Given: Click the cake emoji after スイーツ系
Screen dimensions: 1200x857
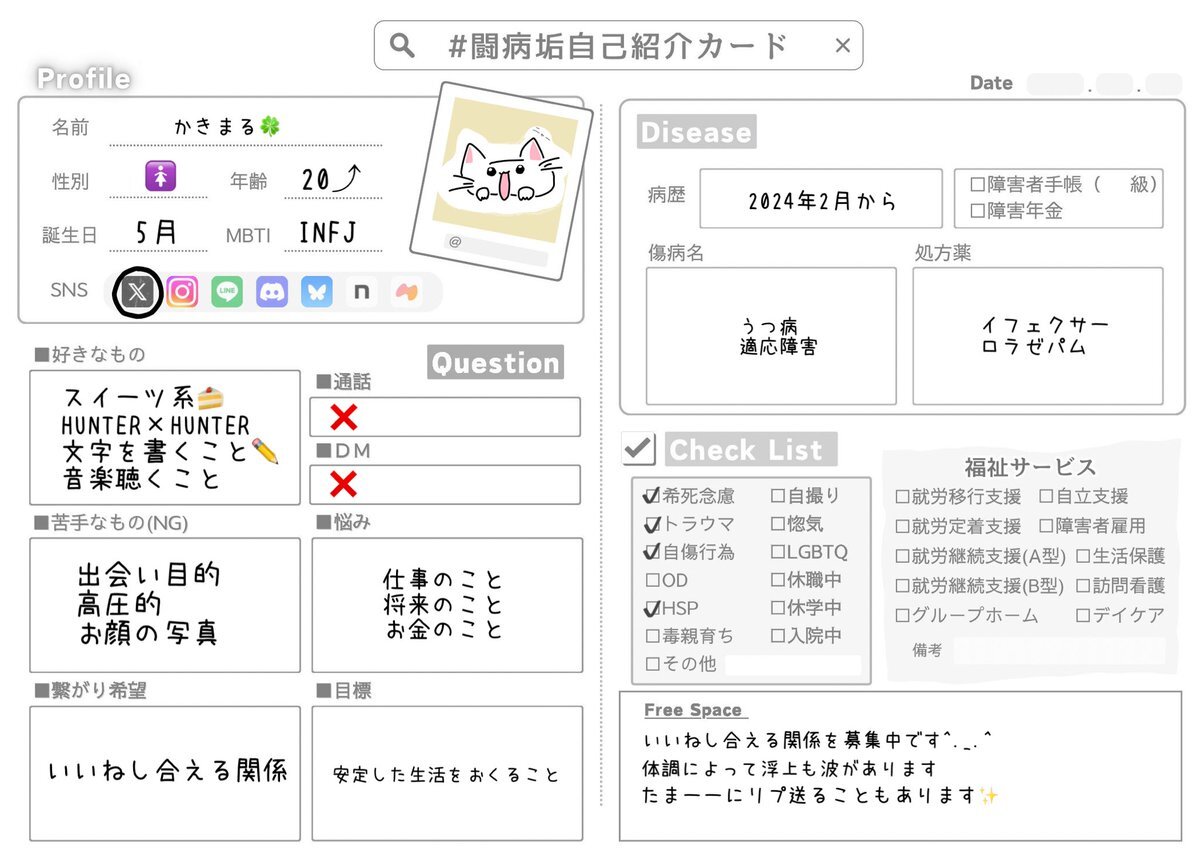Looking at the screenshot, I should point(209,398).
